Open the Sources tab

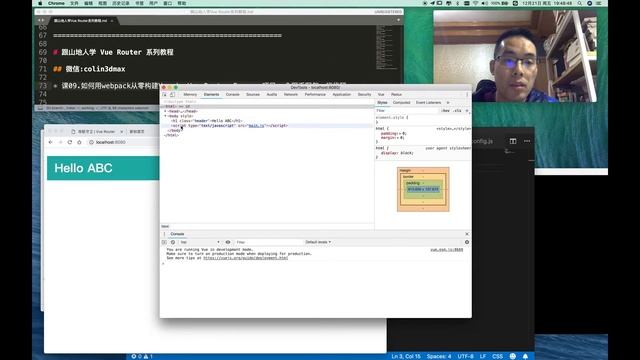(x=253, y=94)
